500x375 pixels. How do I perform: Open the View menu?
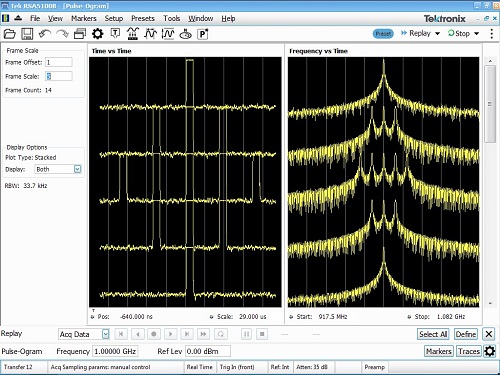point(55,18)
